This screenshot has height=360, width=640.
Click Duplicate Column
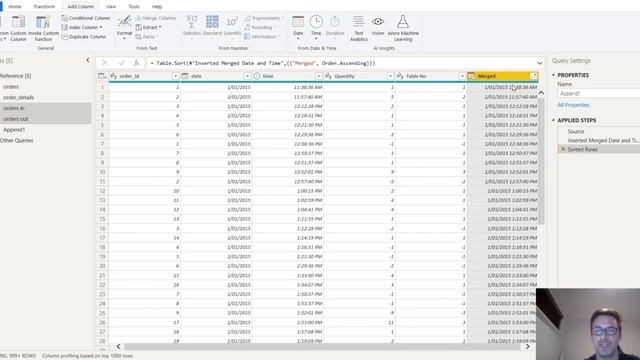click(x=84, y=37)
